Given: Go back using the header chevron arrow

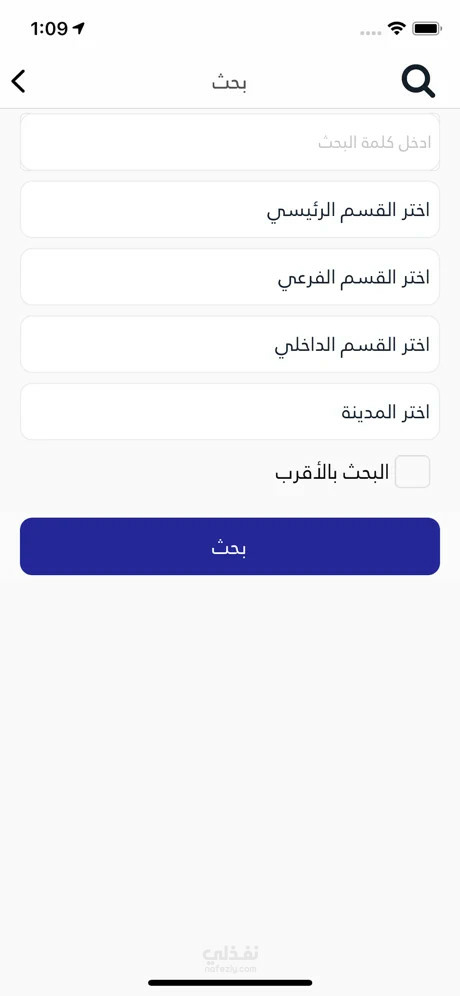Looking at the screenshot, I should point(18,81).
